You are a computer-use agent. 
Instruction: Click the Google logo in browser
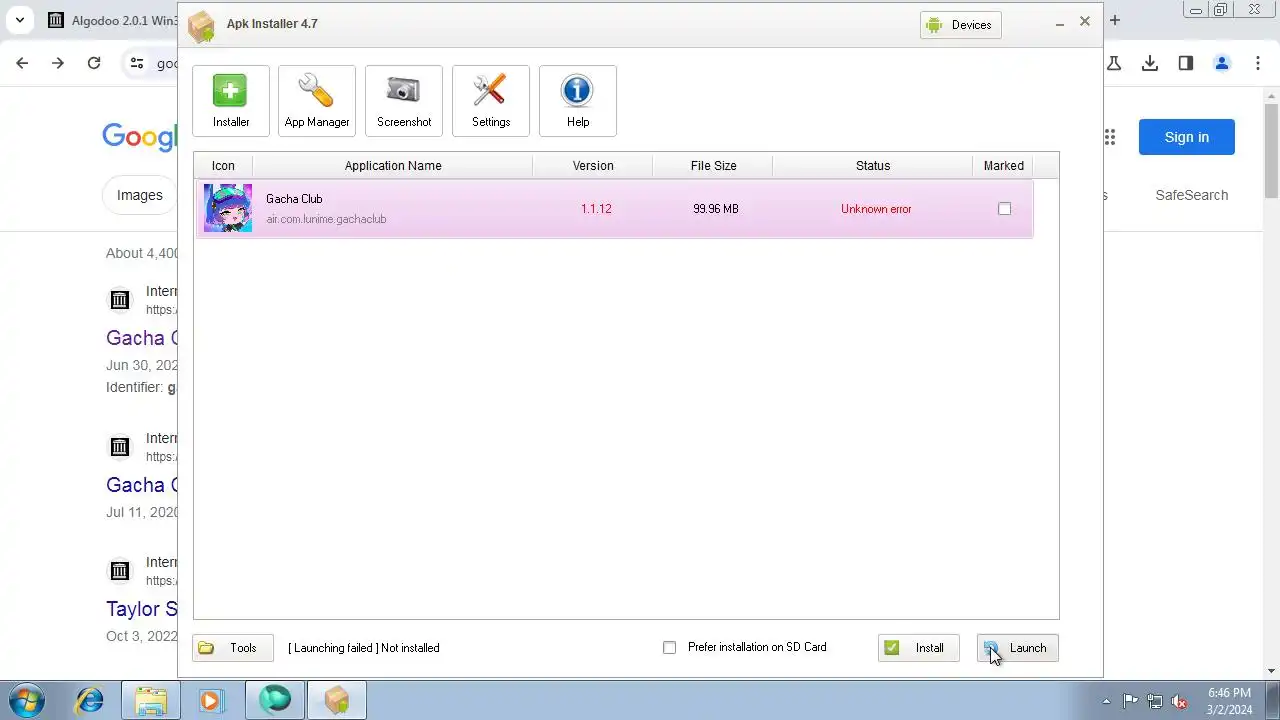tap(140, 137)
